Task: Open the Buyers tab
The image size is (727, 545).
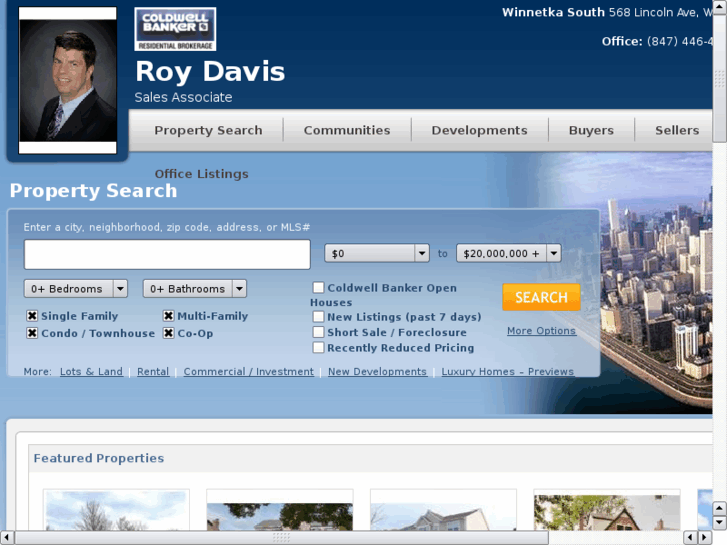Action: click(x=591, y=130)
